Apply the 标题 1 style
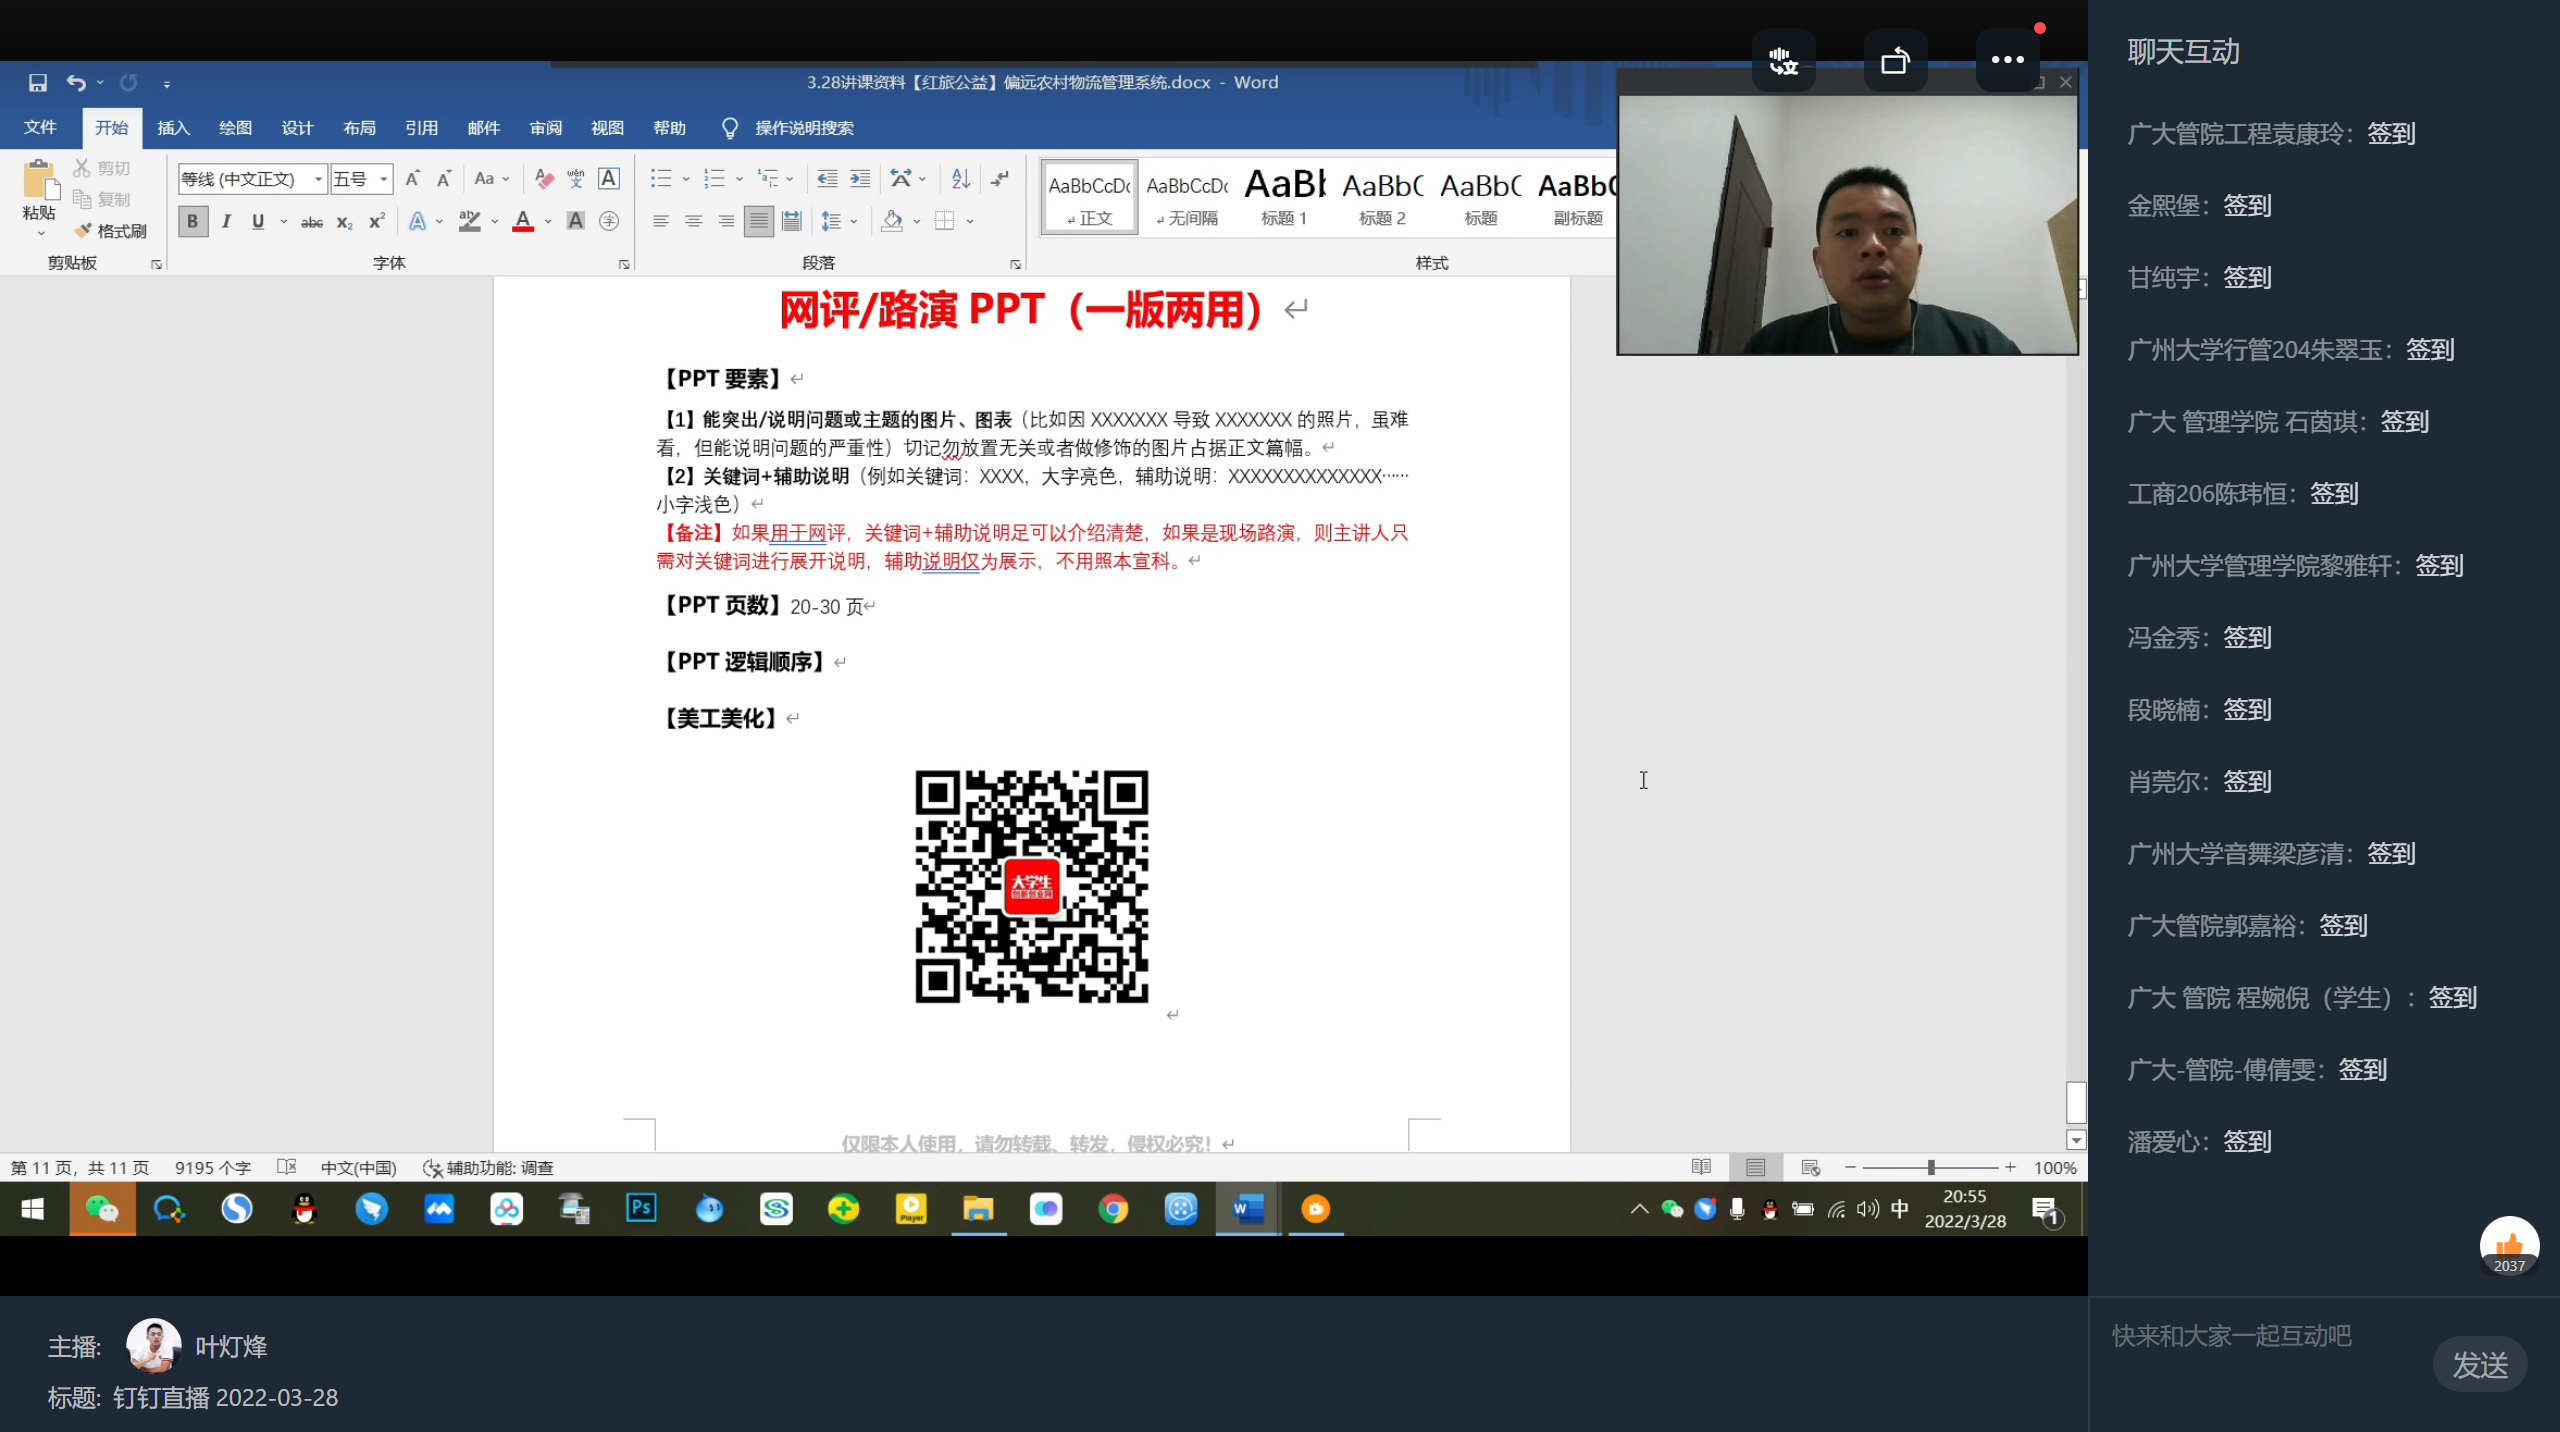The image size is (2560, 1432). point(1284,197)
